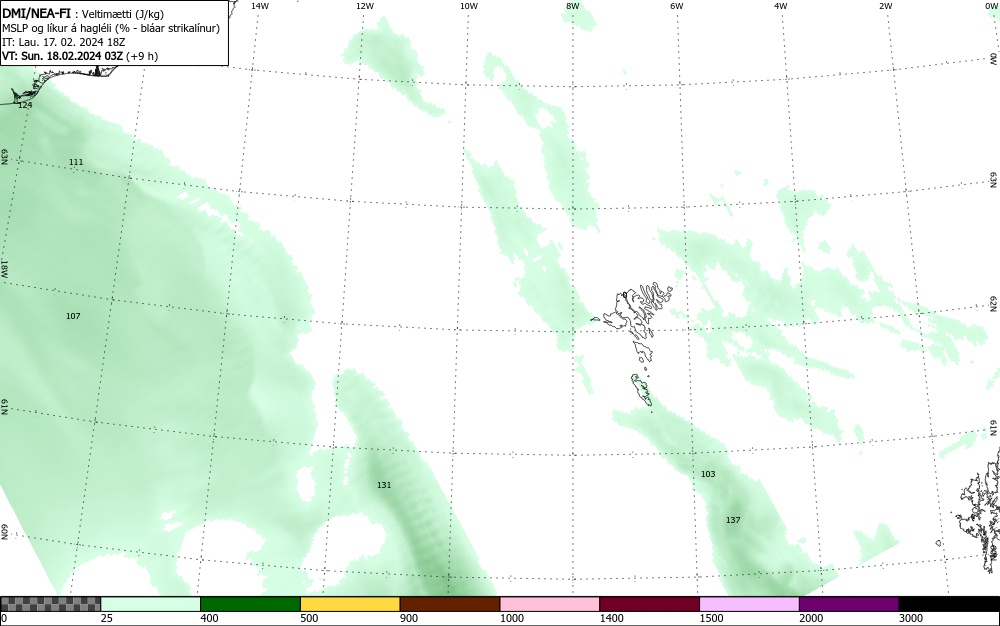Click the light green 25-400 legend swatch
This screenshot has width=1000, height=626.
pyautogui.click(x=151, y=604)
